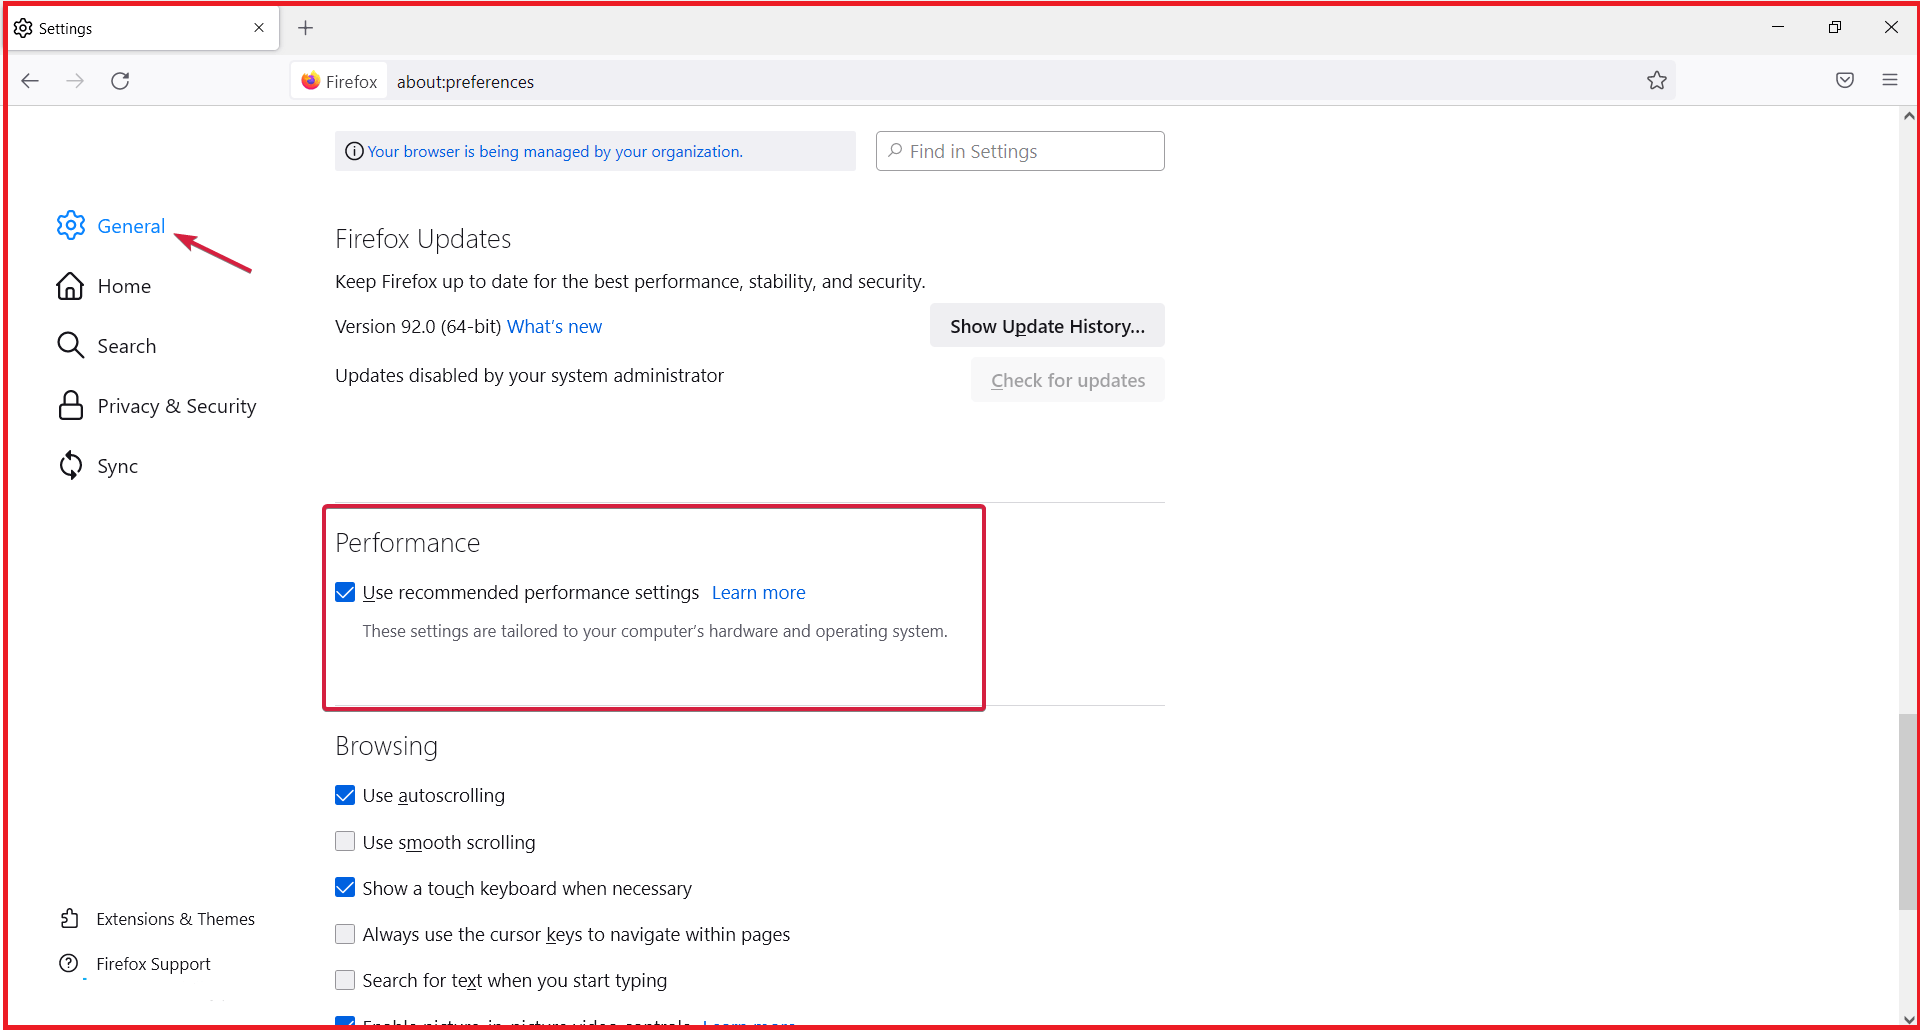
Task: Open the Home settings category
Action: pos(104,286)
